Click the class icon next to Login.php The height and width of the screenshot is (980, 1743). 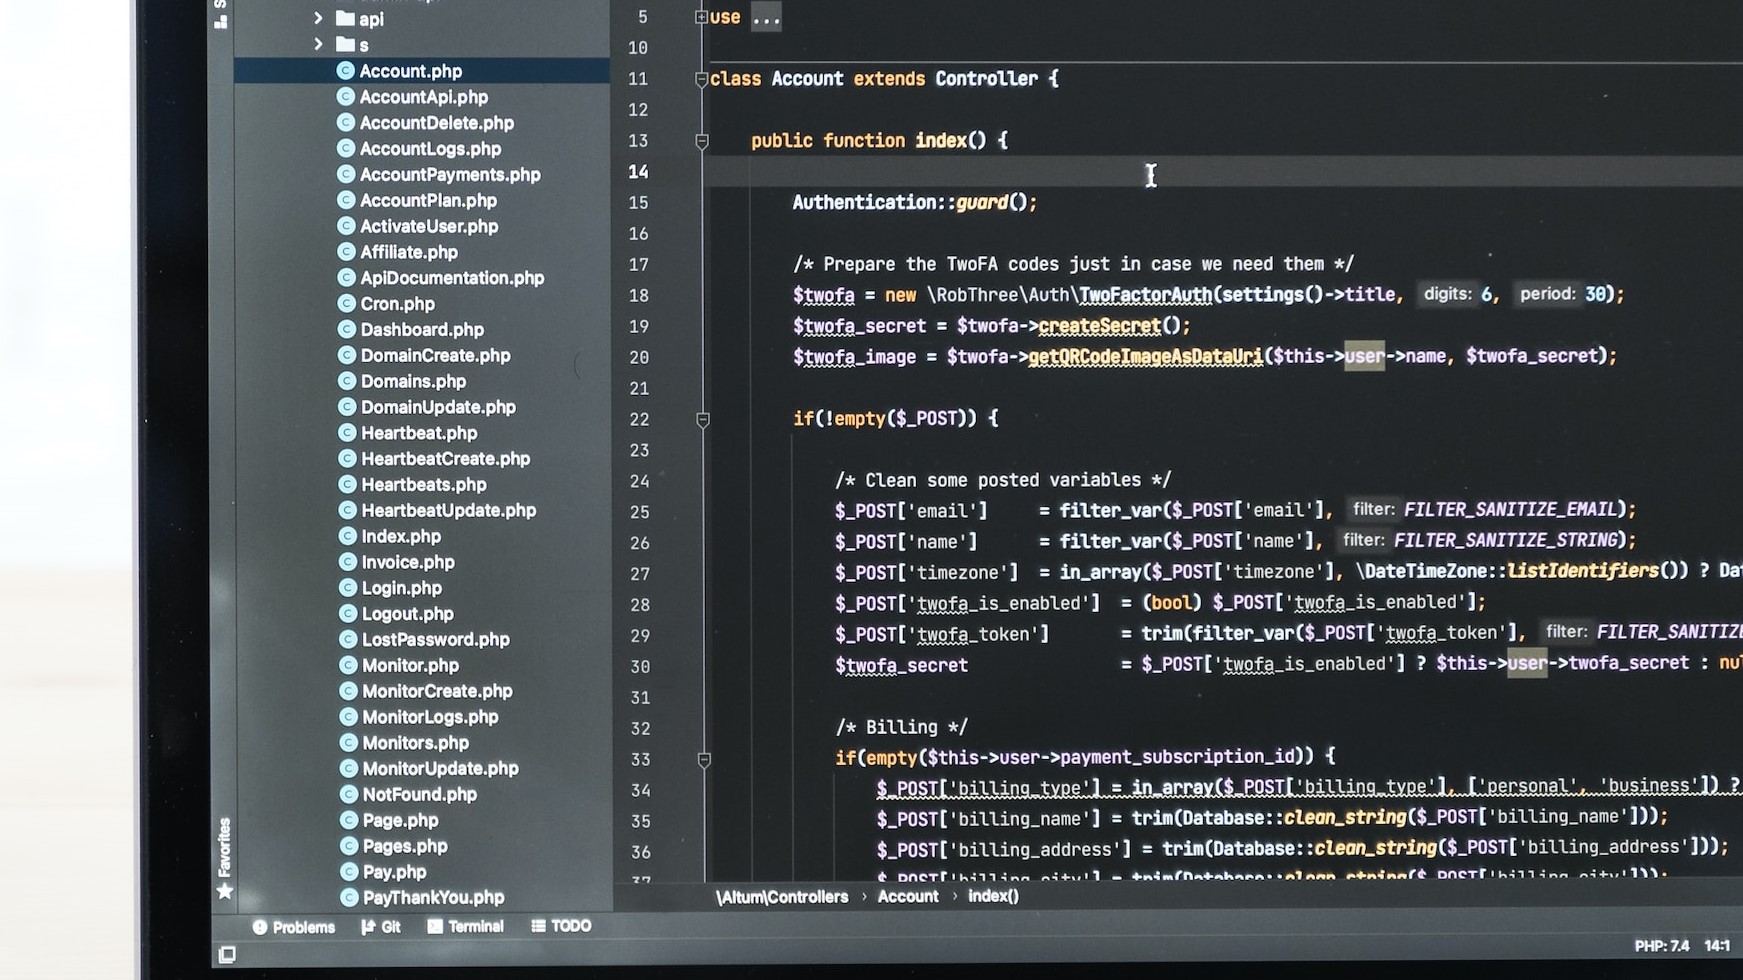click(x=347, y=588)
